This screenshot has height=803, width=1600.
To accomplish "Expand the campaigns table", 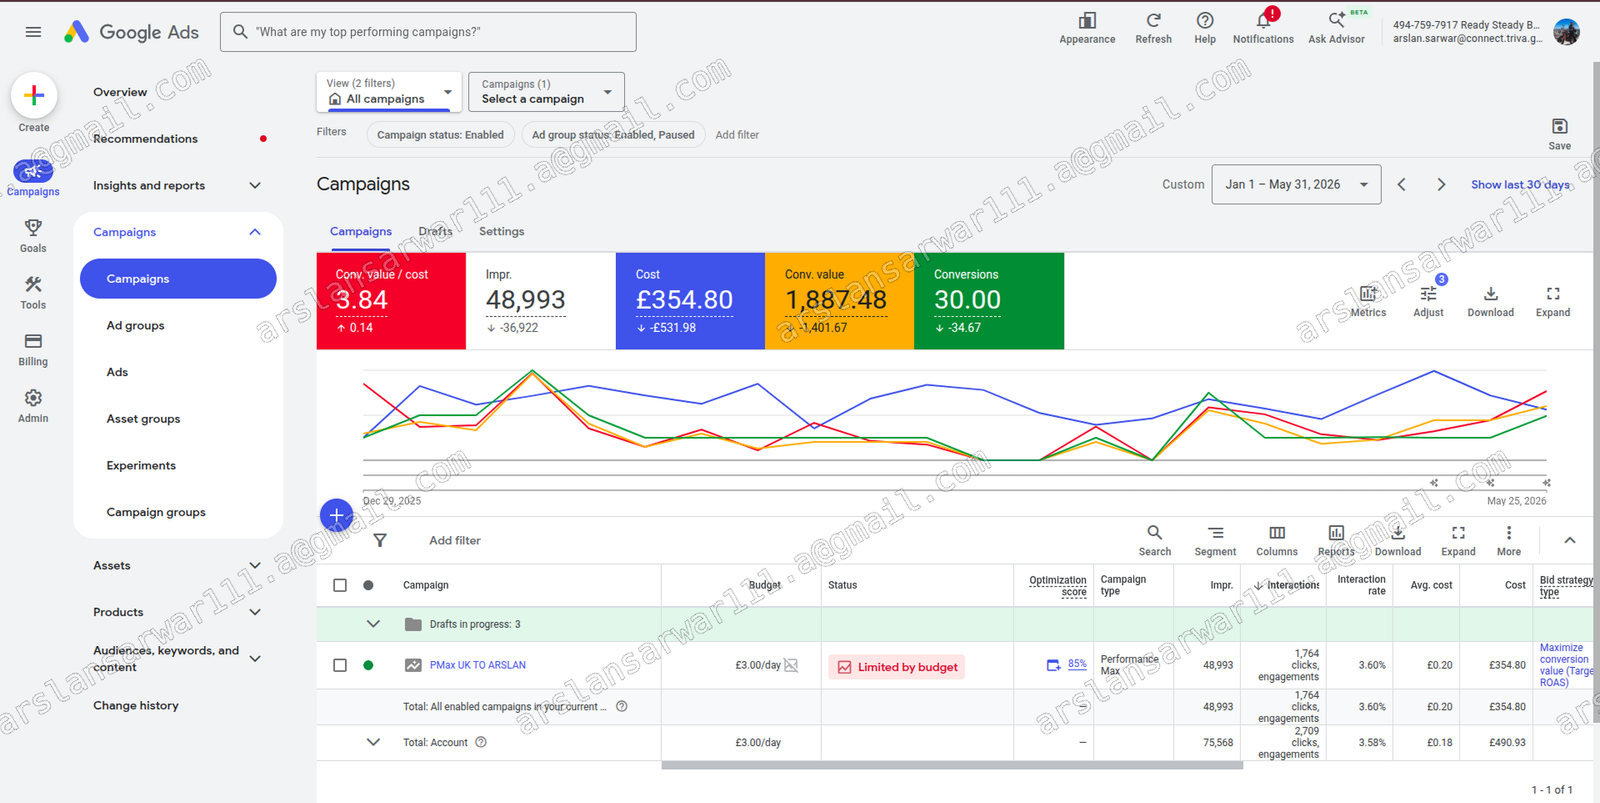I will pyautogui.click(x=1458, y=540).
